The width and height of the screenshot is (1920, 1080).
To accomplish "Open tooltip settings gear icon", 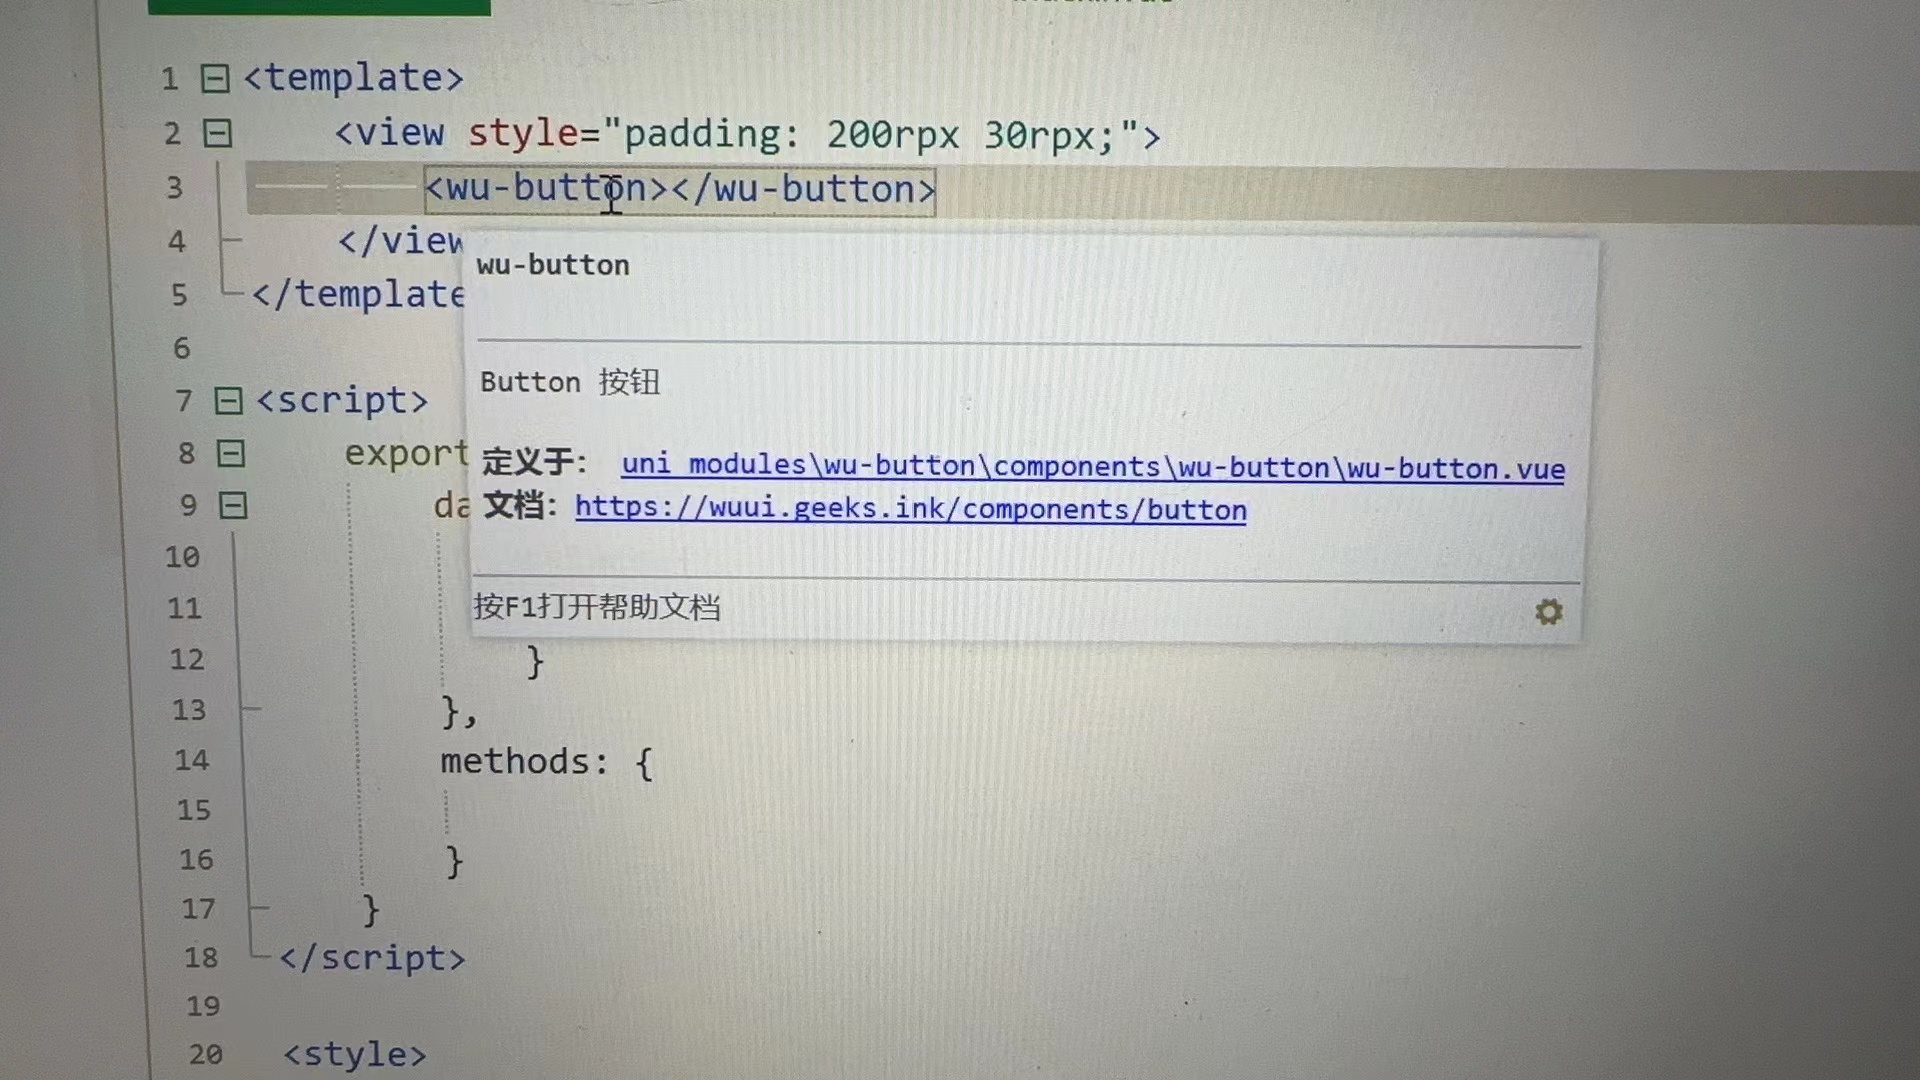I will coord(1548,611).
